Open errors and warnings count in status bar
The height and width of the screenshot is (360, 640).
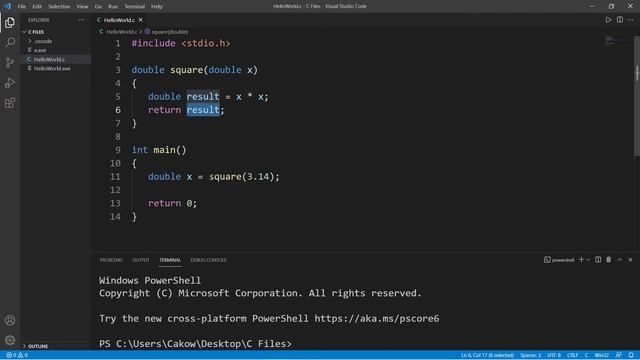[17, 355]
